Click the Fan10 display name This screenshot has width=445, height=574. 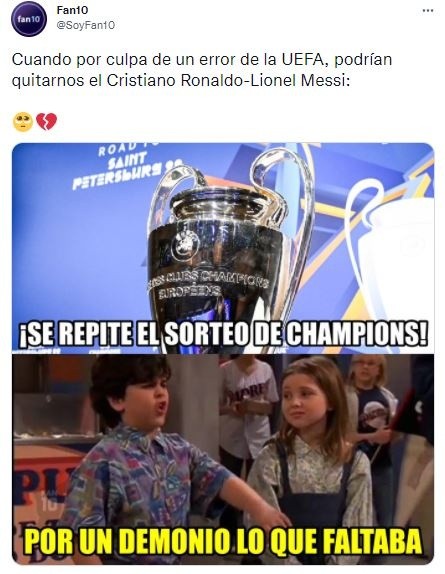point(72,10)
